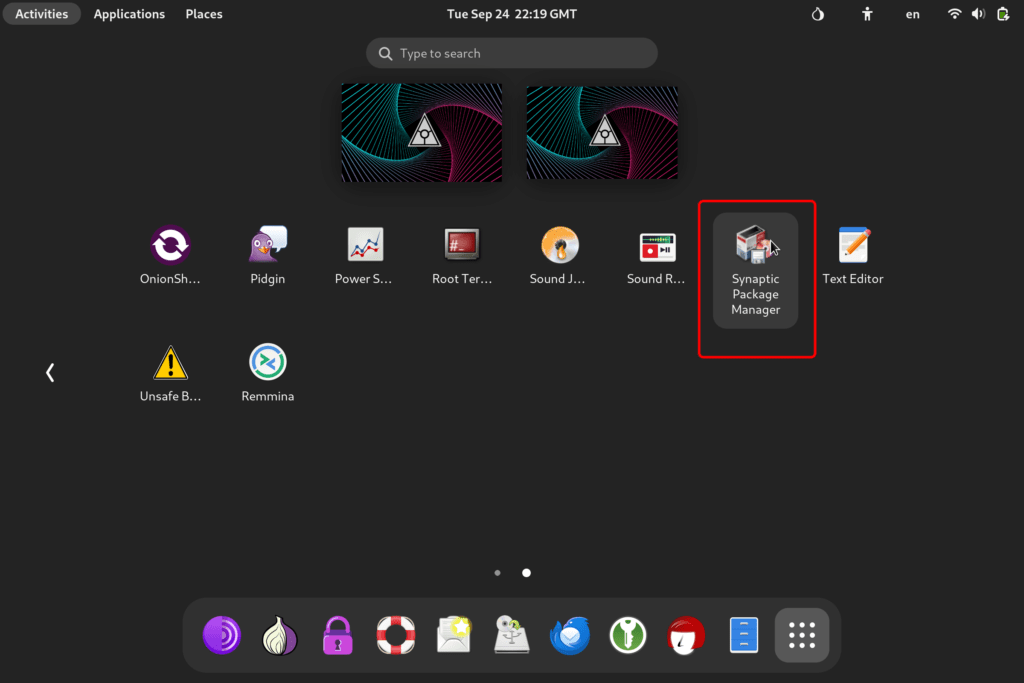Open the Places menu

coord(204,14)
